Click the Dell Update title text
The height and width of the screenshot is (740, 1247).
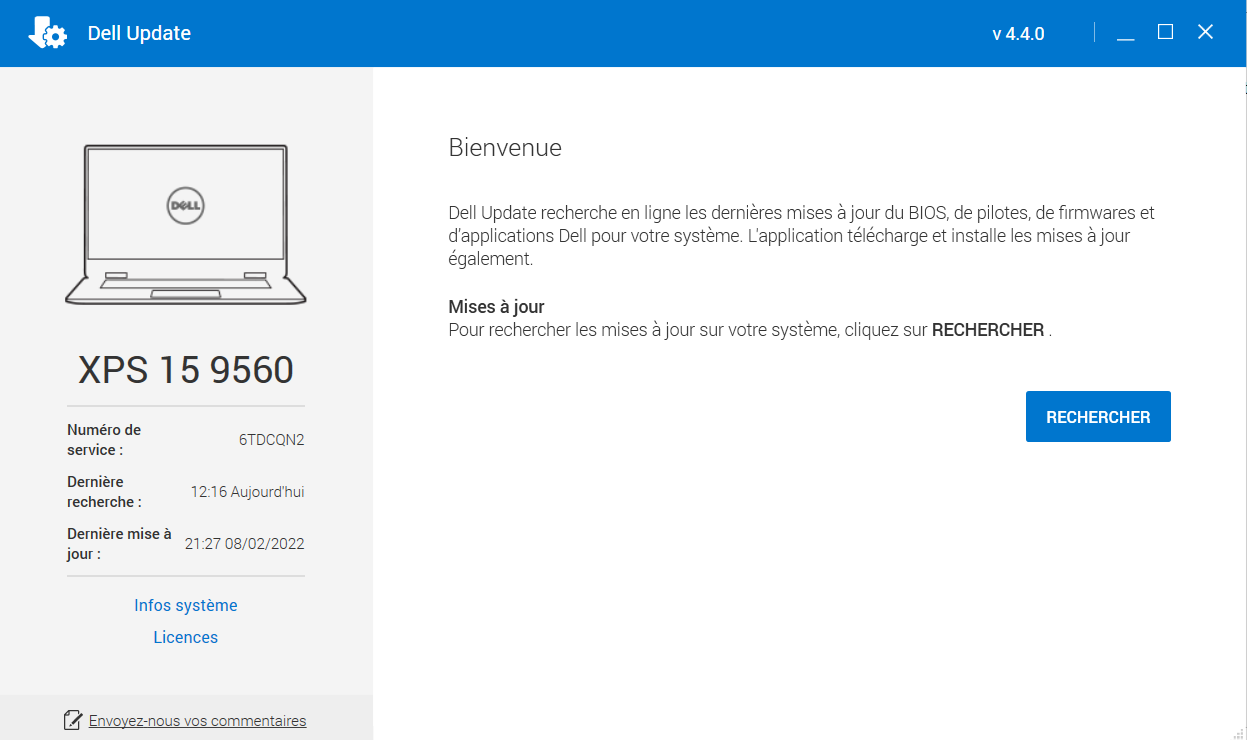point(139,33)
